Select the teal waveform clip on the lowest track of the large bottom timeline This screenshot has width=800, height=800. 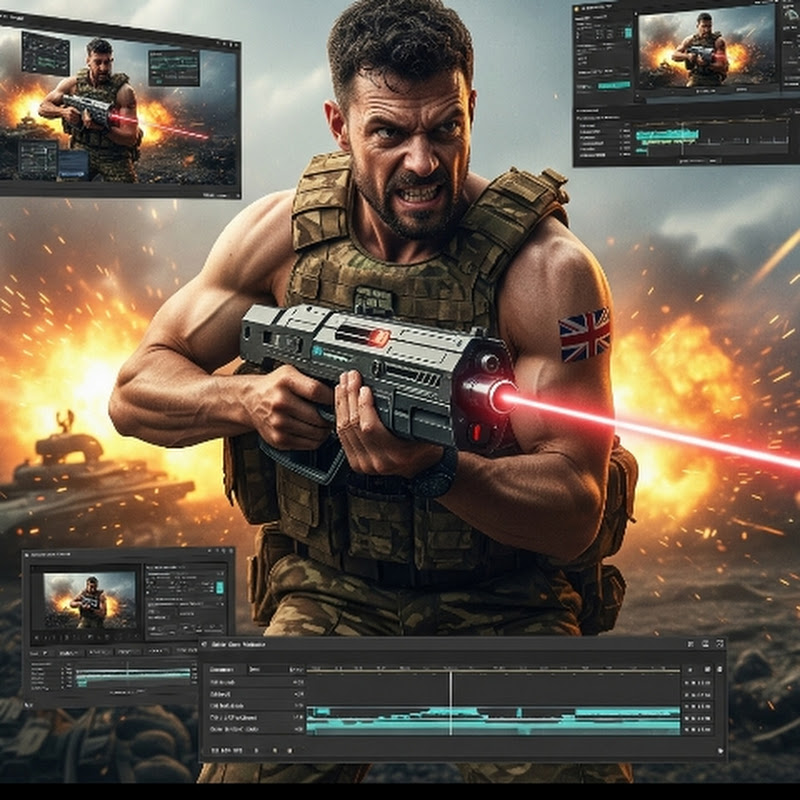(x=493, y=728)
